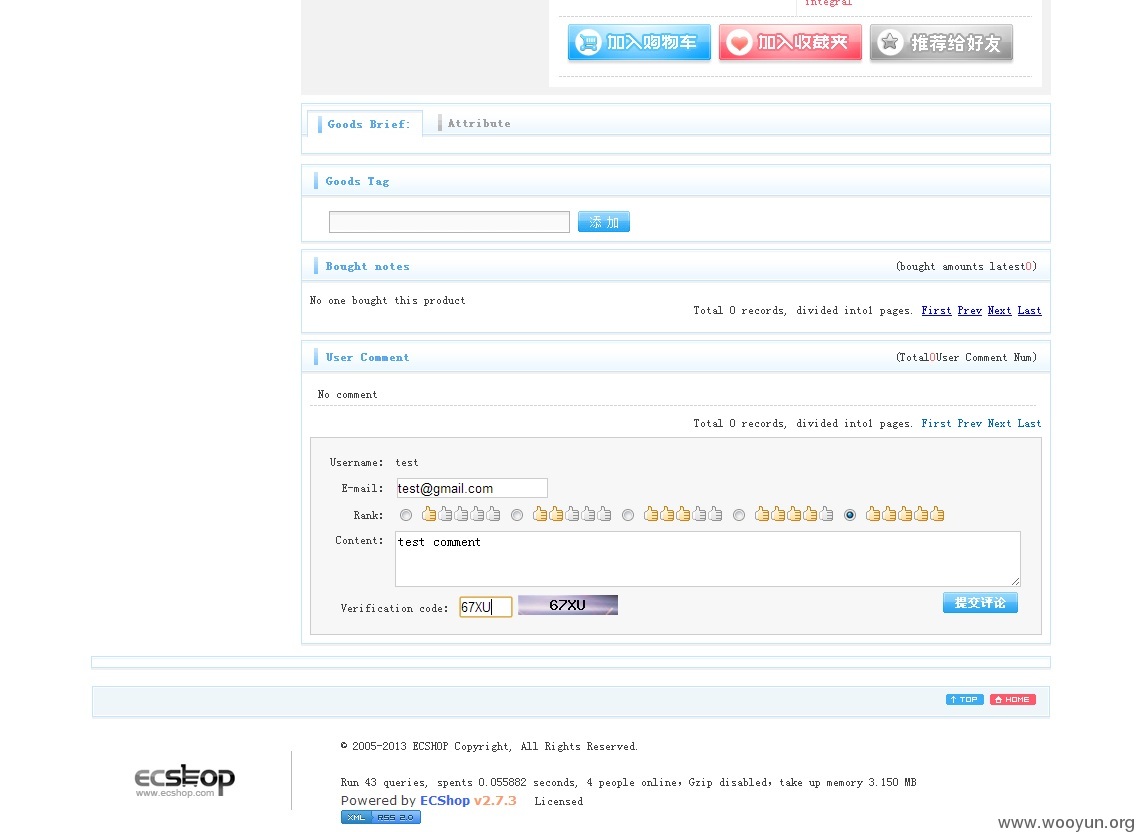The height and width of the screenshot is (832, 1136).
Task: Click the 'No comment' text
Action: click(347, 394)
